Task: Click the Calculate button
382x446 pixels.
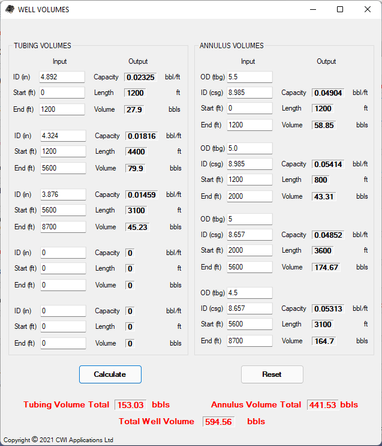Action: (x=110, y=374)
